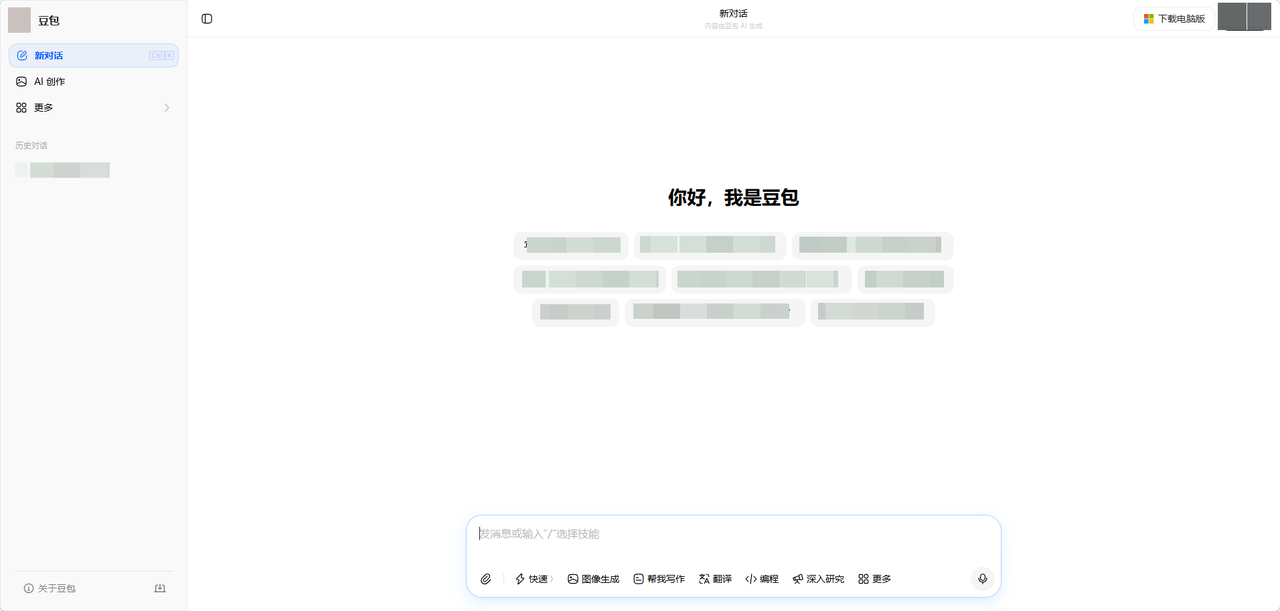The height and width of the screenshot is (611, 1280).
Task: Click the install icon beside 关于豆包
Action: pos(160,588)
